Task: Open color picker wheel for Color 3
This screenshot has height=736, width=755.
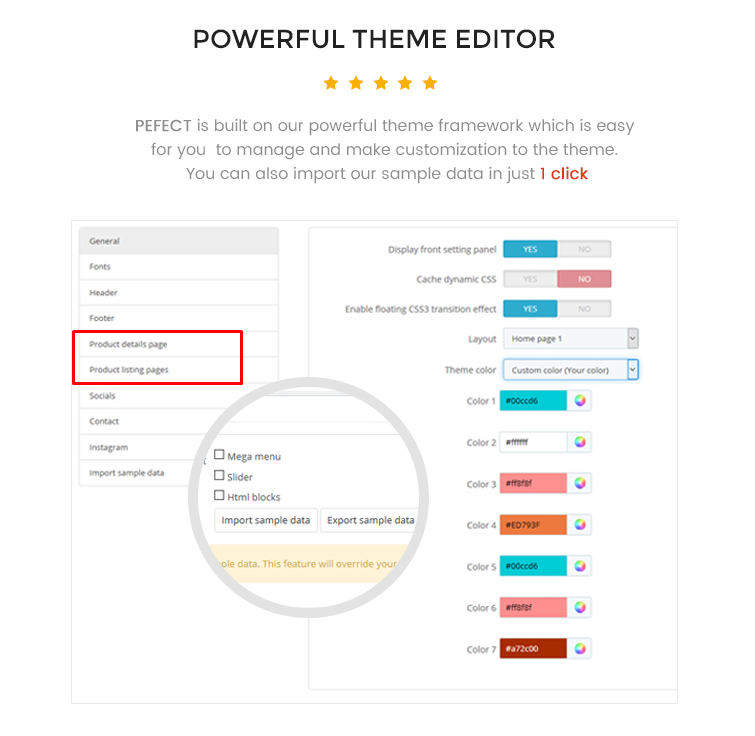Action: (x=580, y=483)
